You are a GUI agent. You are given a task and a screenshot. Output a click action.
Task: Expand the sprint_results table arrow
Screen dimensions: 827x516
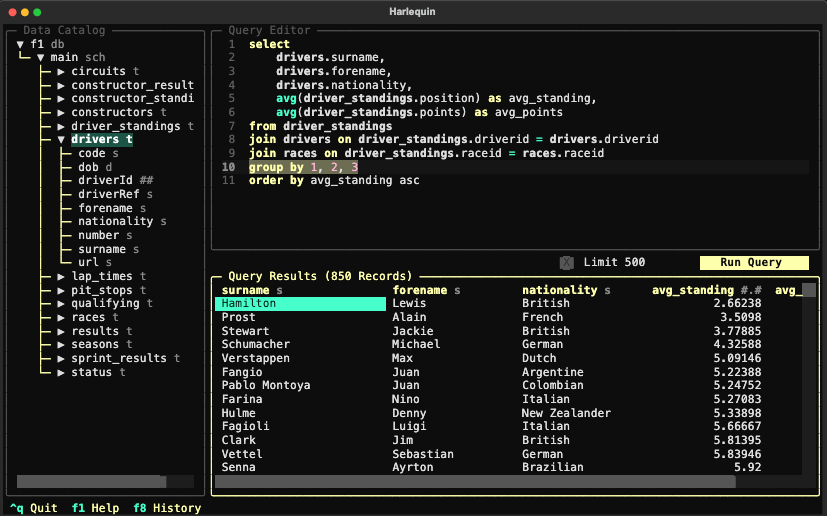[61, 358]
